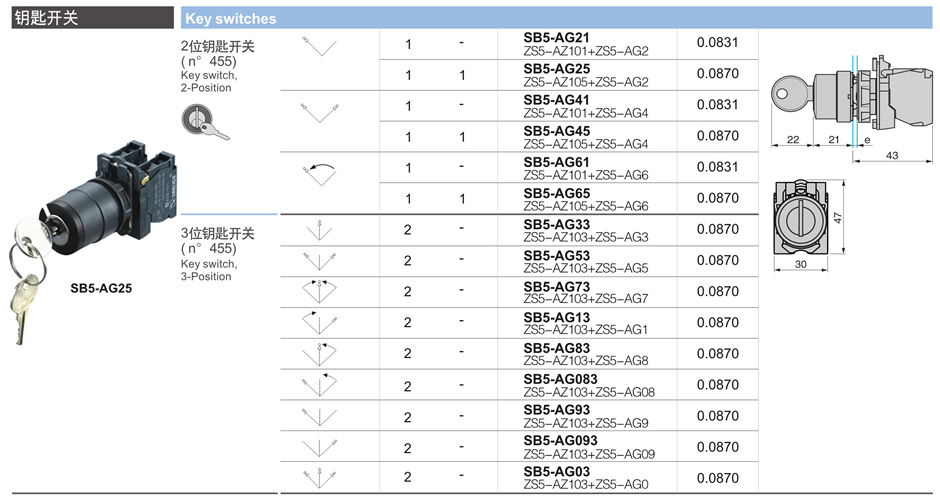The height and width of the screenshot is (496, 940).
Task: Select the 钥匙开关 section title
Action: (x=43, y=18)
